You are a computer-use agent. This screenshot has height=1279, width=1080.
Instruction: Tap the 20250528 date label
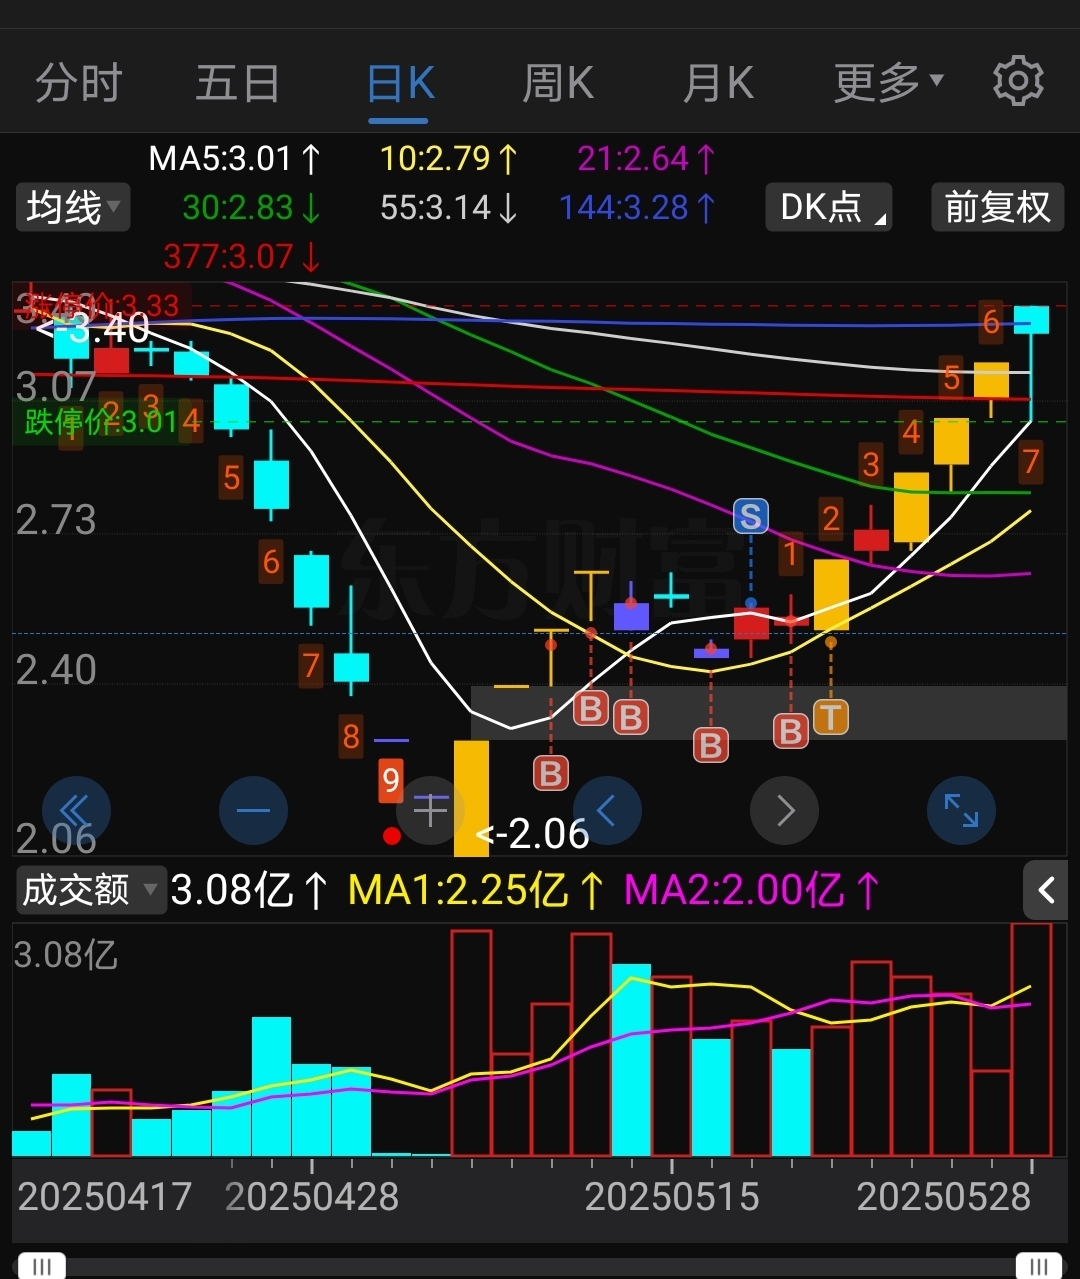click(944, 1197)
